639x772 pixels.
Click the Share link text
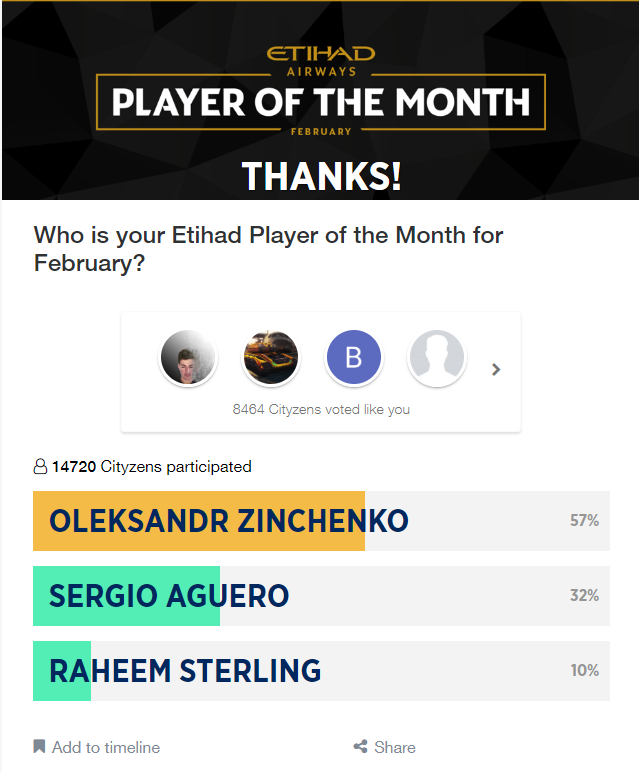tap(395, 747)
